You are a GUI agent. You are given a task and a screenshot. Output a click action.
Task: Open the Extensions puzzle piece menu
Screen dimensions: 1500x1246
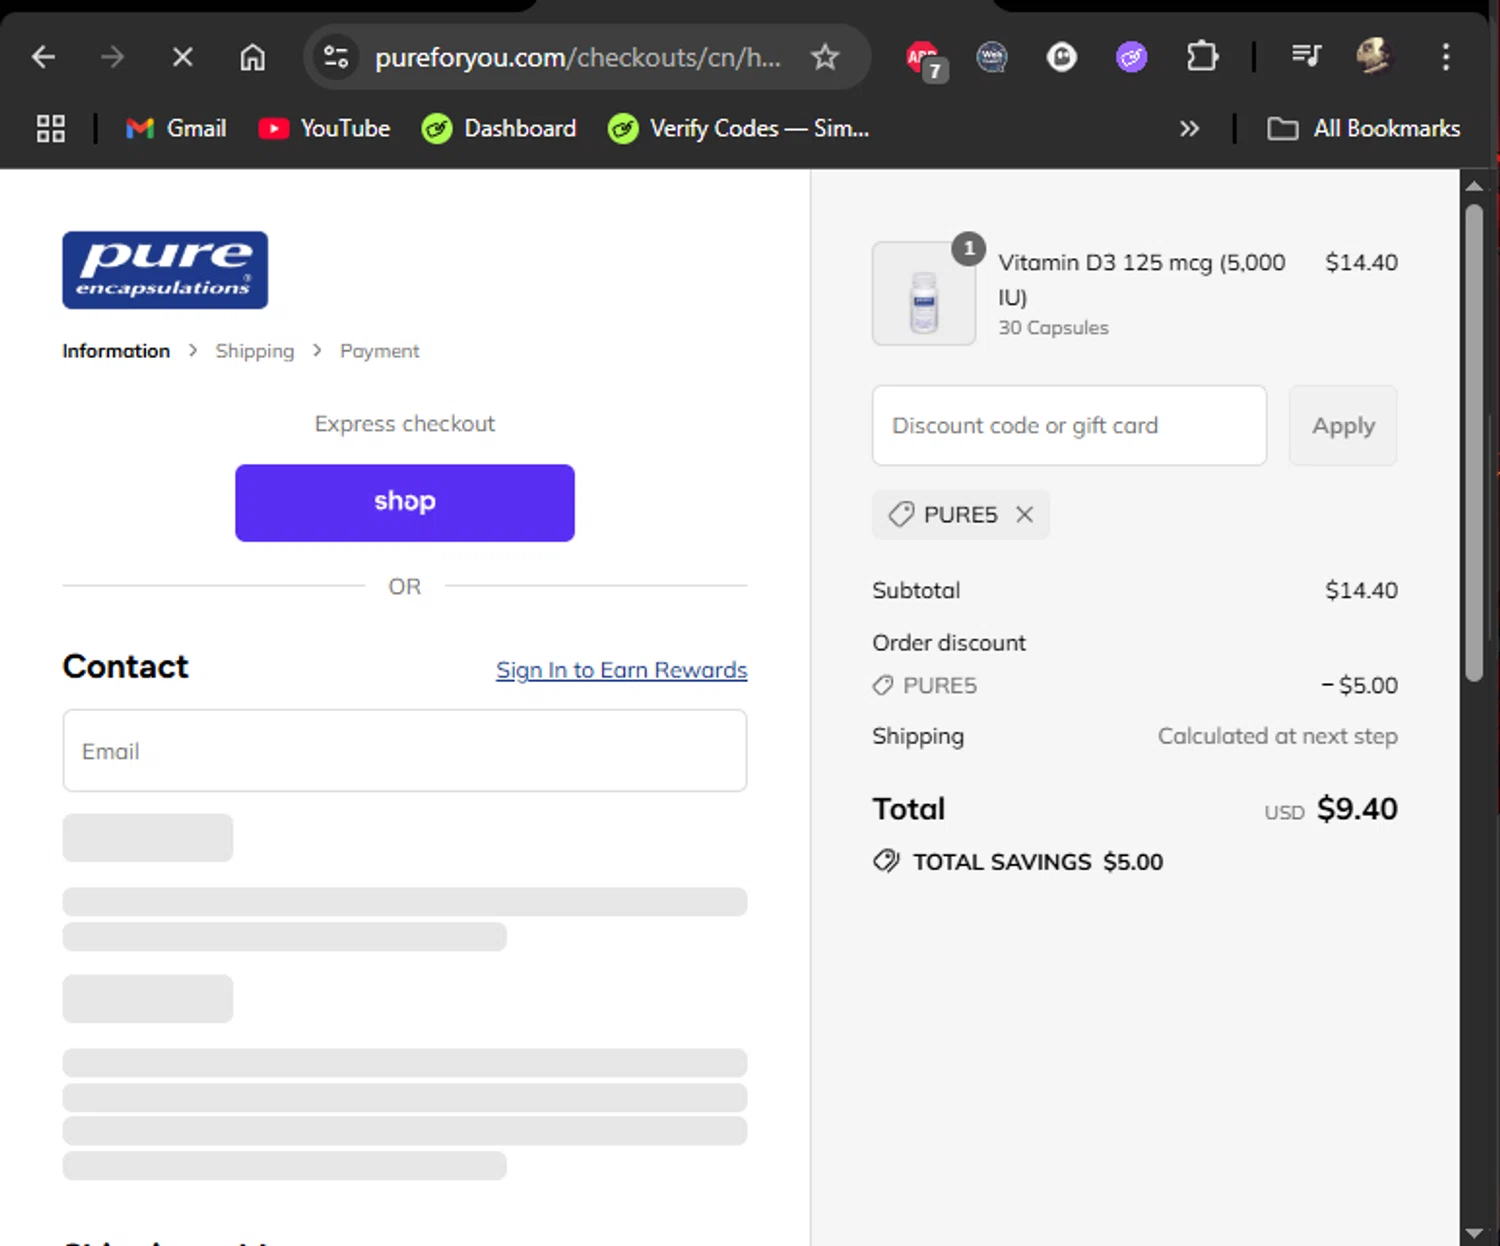point(1202,57)
